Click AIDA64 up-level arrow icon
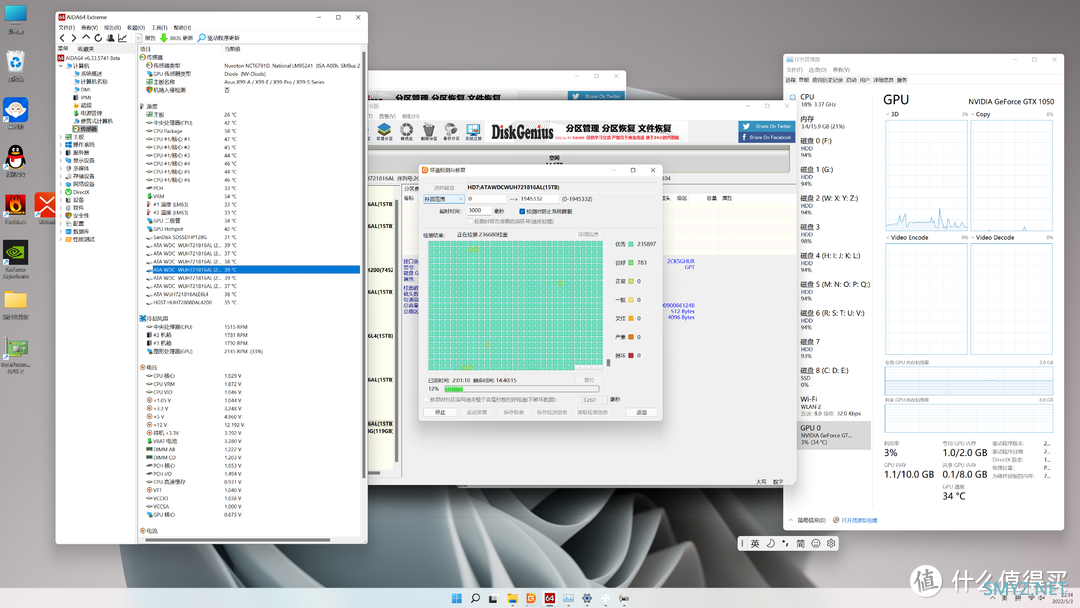The image size is (1080, 608). tap(86, 38)
